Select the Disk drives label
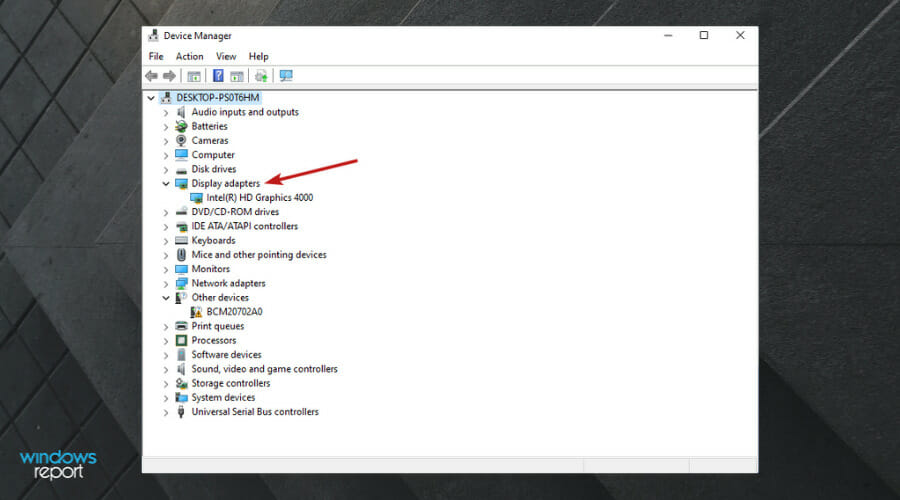This screenshot has height=500, width=900. (214, 169)
